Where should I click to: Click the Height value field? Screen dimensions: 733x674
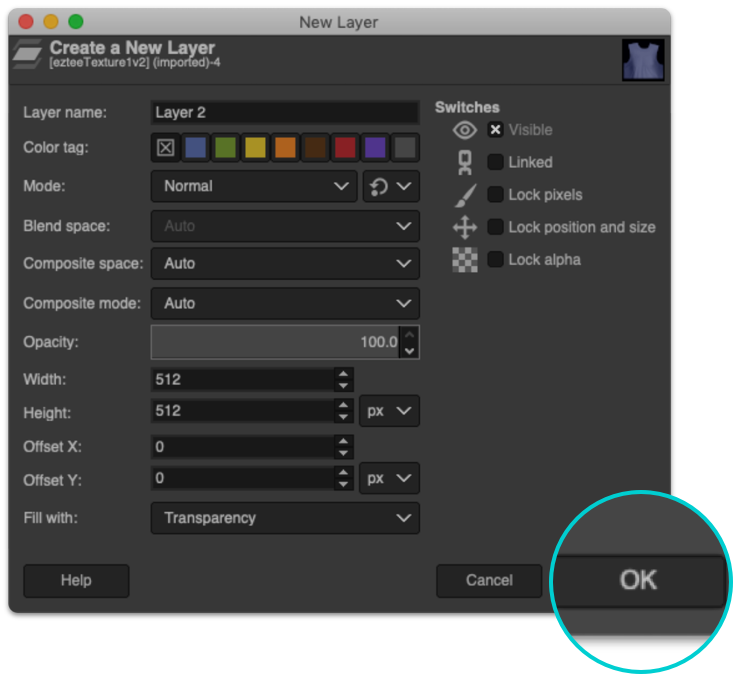tap(242, 411)
